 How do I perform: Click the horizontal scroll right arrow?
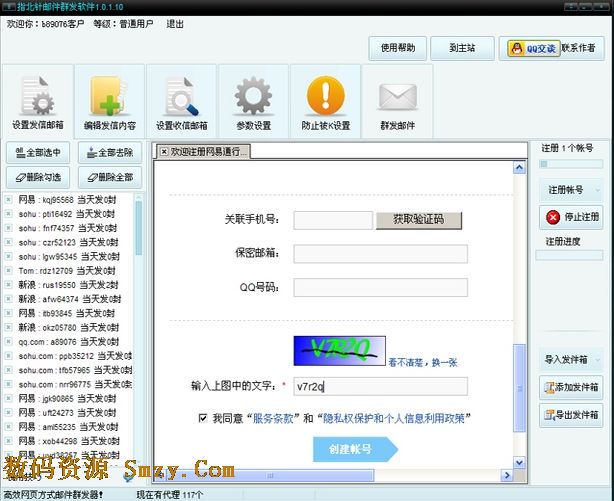507,476
